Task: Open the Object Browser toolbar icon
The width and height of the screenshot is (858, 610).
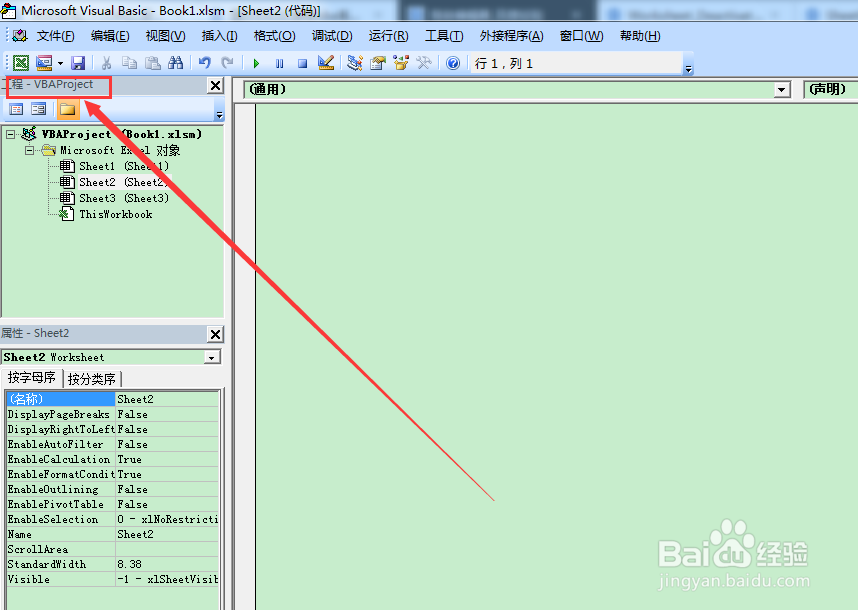Action: click(401, 63)
